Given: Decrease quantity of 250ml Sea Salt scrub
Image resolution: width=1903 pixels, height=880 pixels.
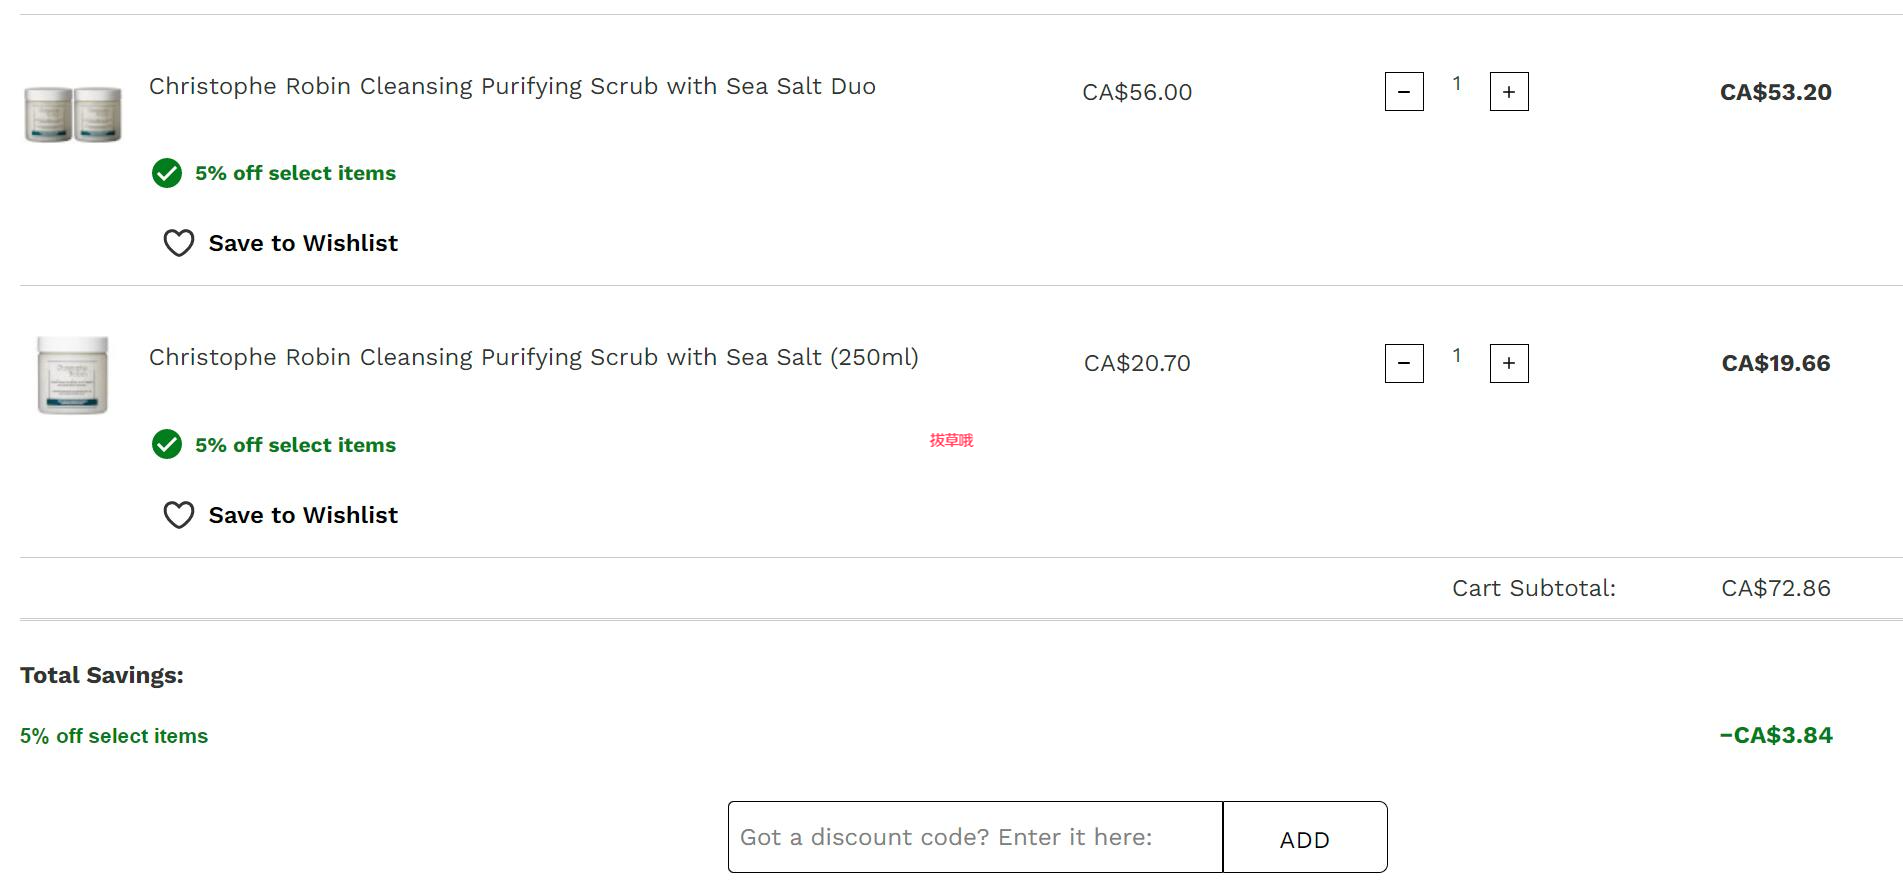Looking at the screenshot, I should [1404, 363].
